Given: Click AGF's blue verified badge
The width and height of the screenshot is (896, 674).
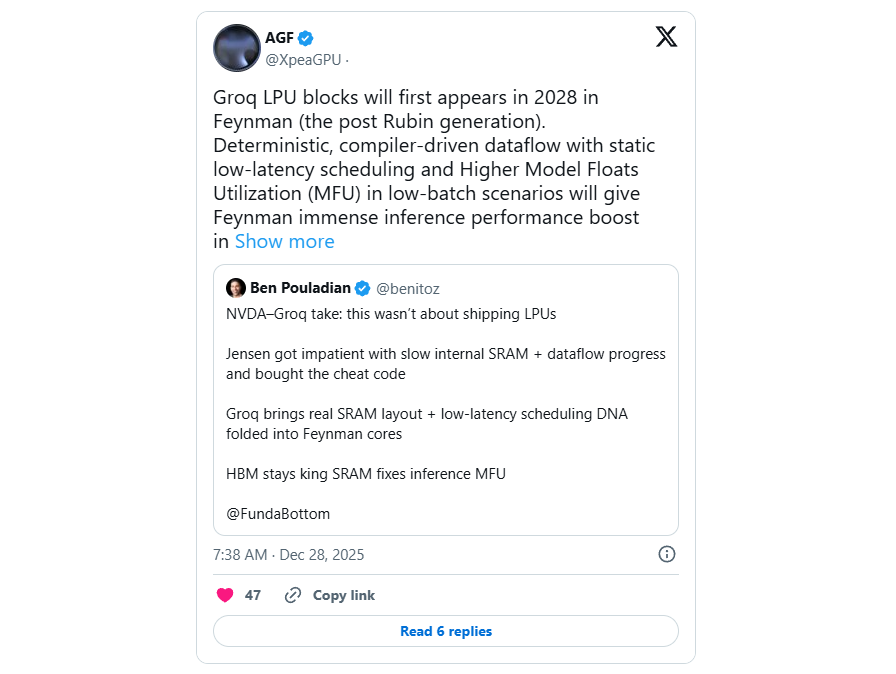Looking at the screenshot, I should (x=306, y=38).
